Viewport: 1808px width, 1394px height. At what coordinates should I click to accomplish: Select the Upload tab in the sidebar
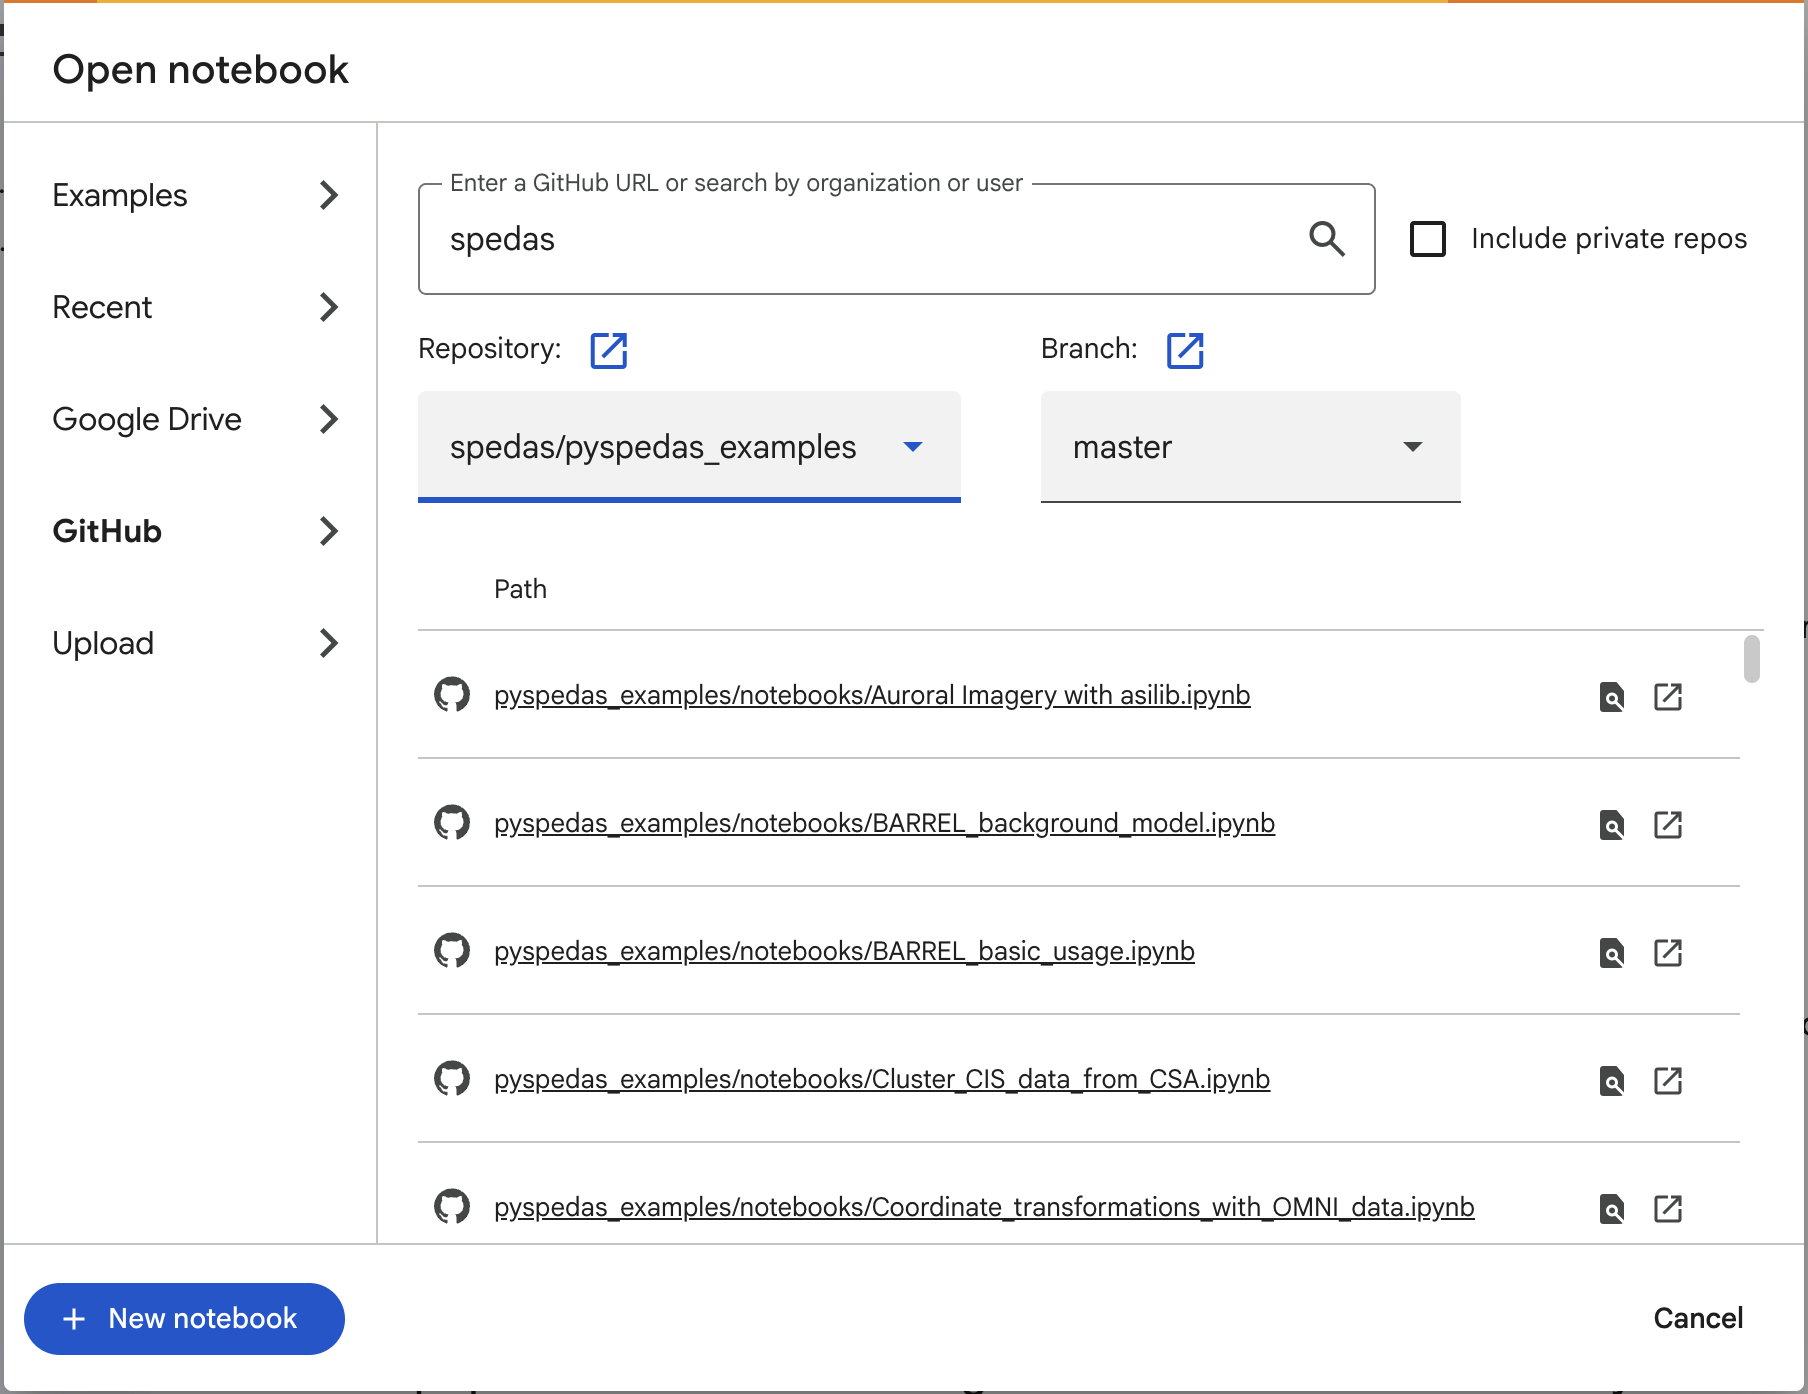(x=196, y=643)
